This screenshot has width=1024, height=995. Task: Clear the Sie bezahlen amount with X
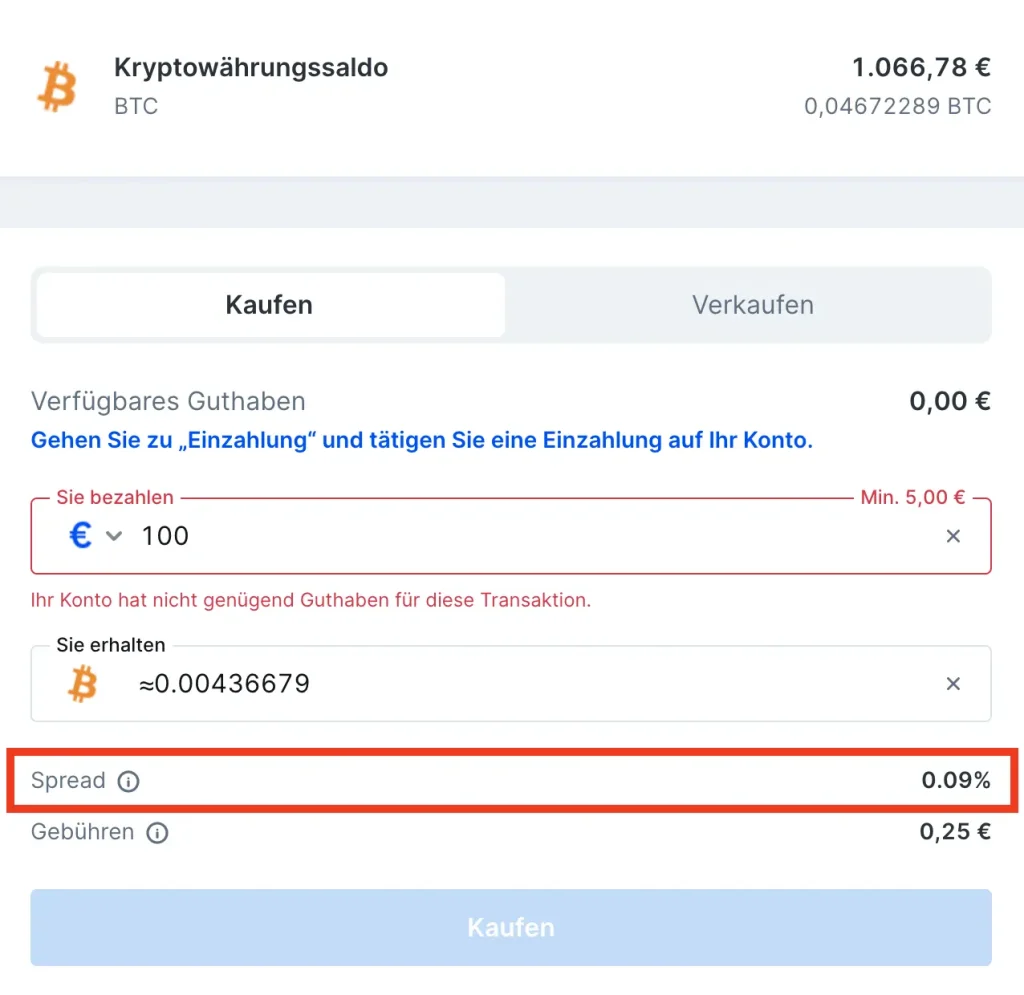point(953,537)
